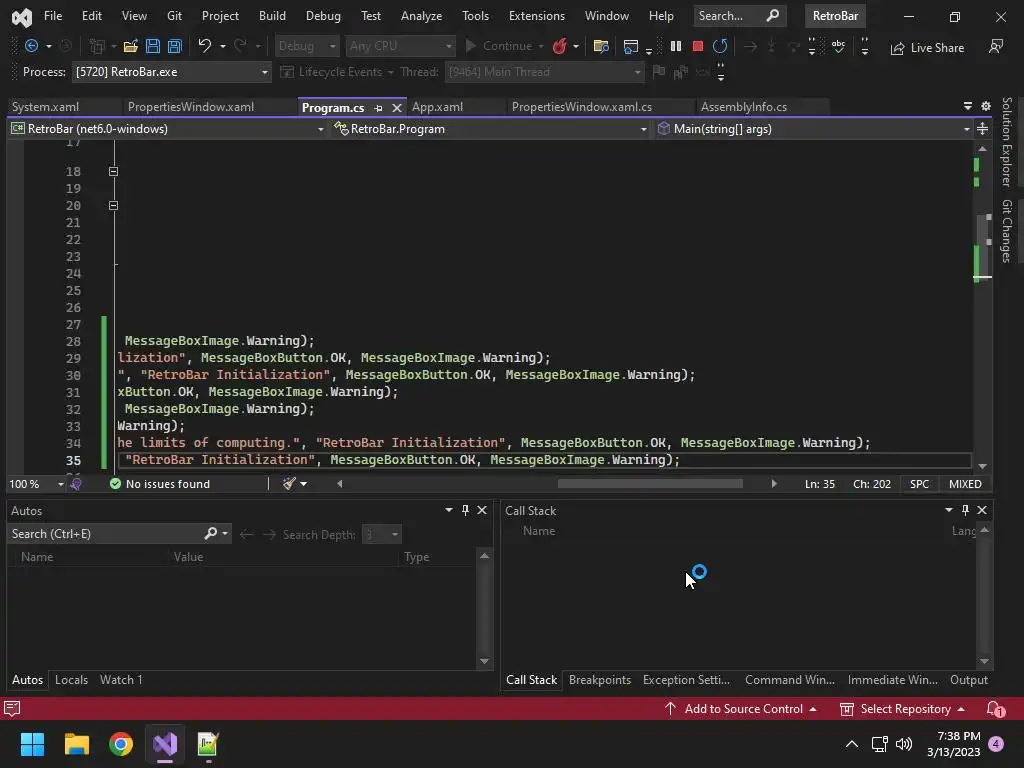
Task: Toggle pin on the Call Stack panel
Action: point(965,510)
